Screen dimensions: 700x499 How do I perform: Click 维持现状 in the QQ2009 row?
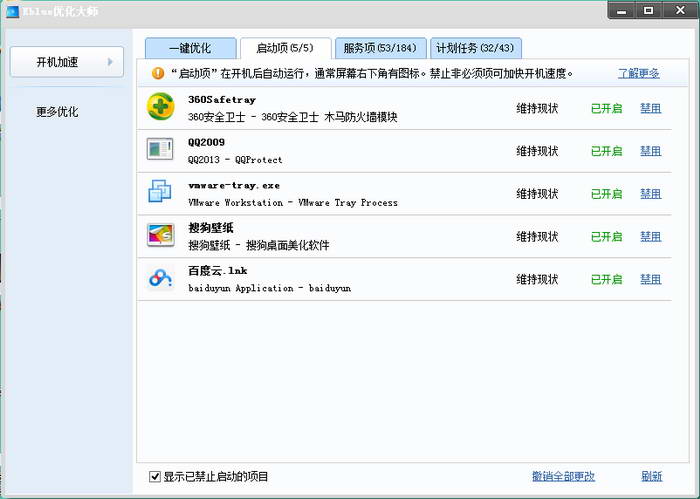click(x=537, y=151)
